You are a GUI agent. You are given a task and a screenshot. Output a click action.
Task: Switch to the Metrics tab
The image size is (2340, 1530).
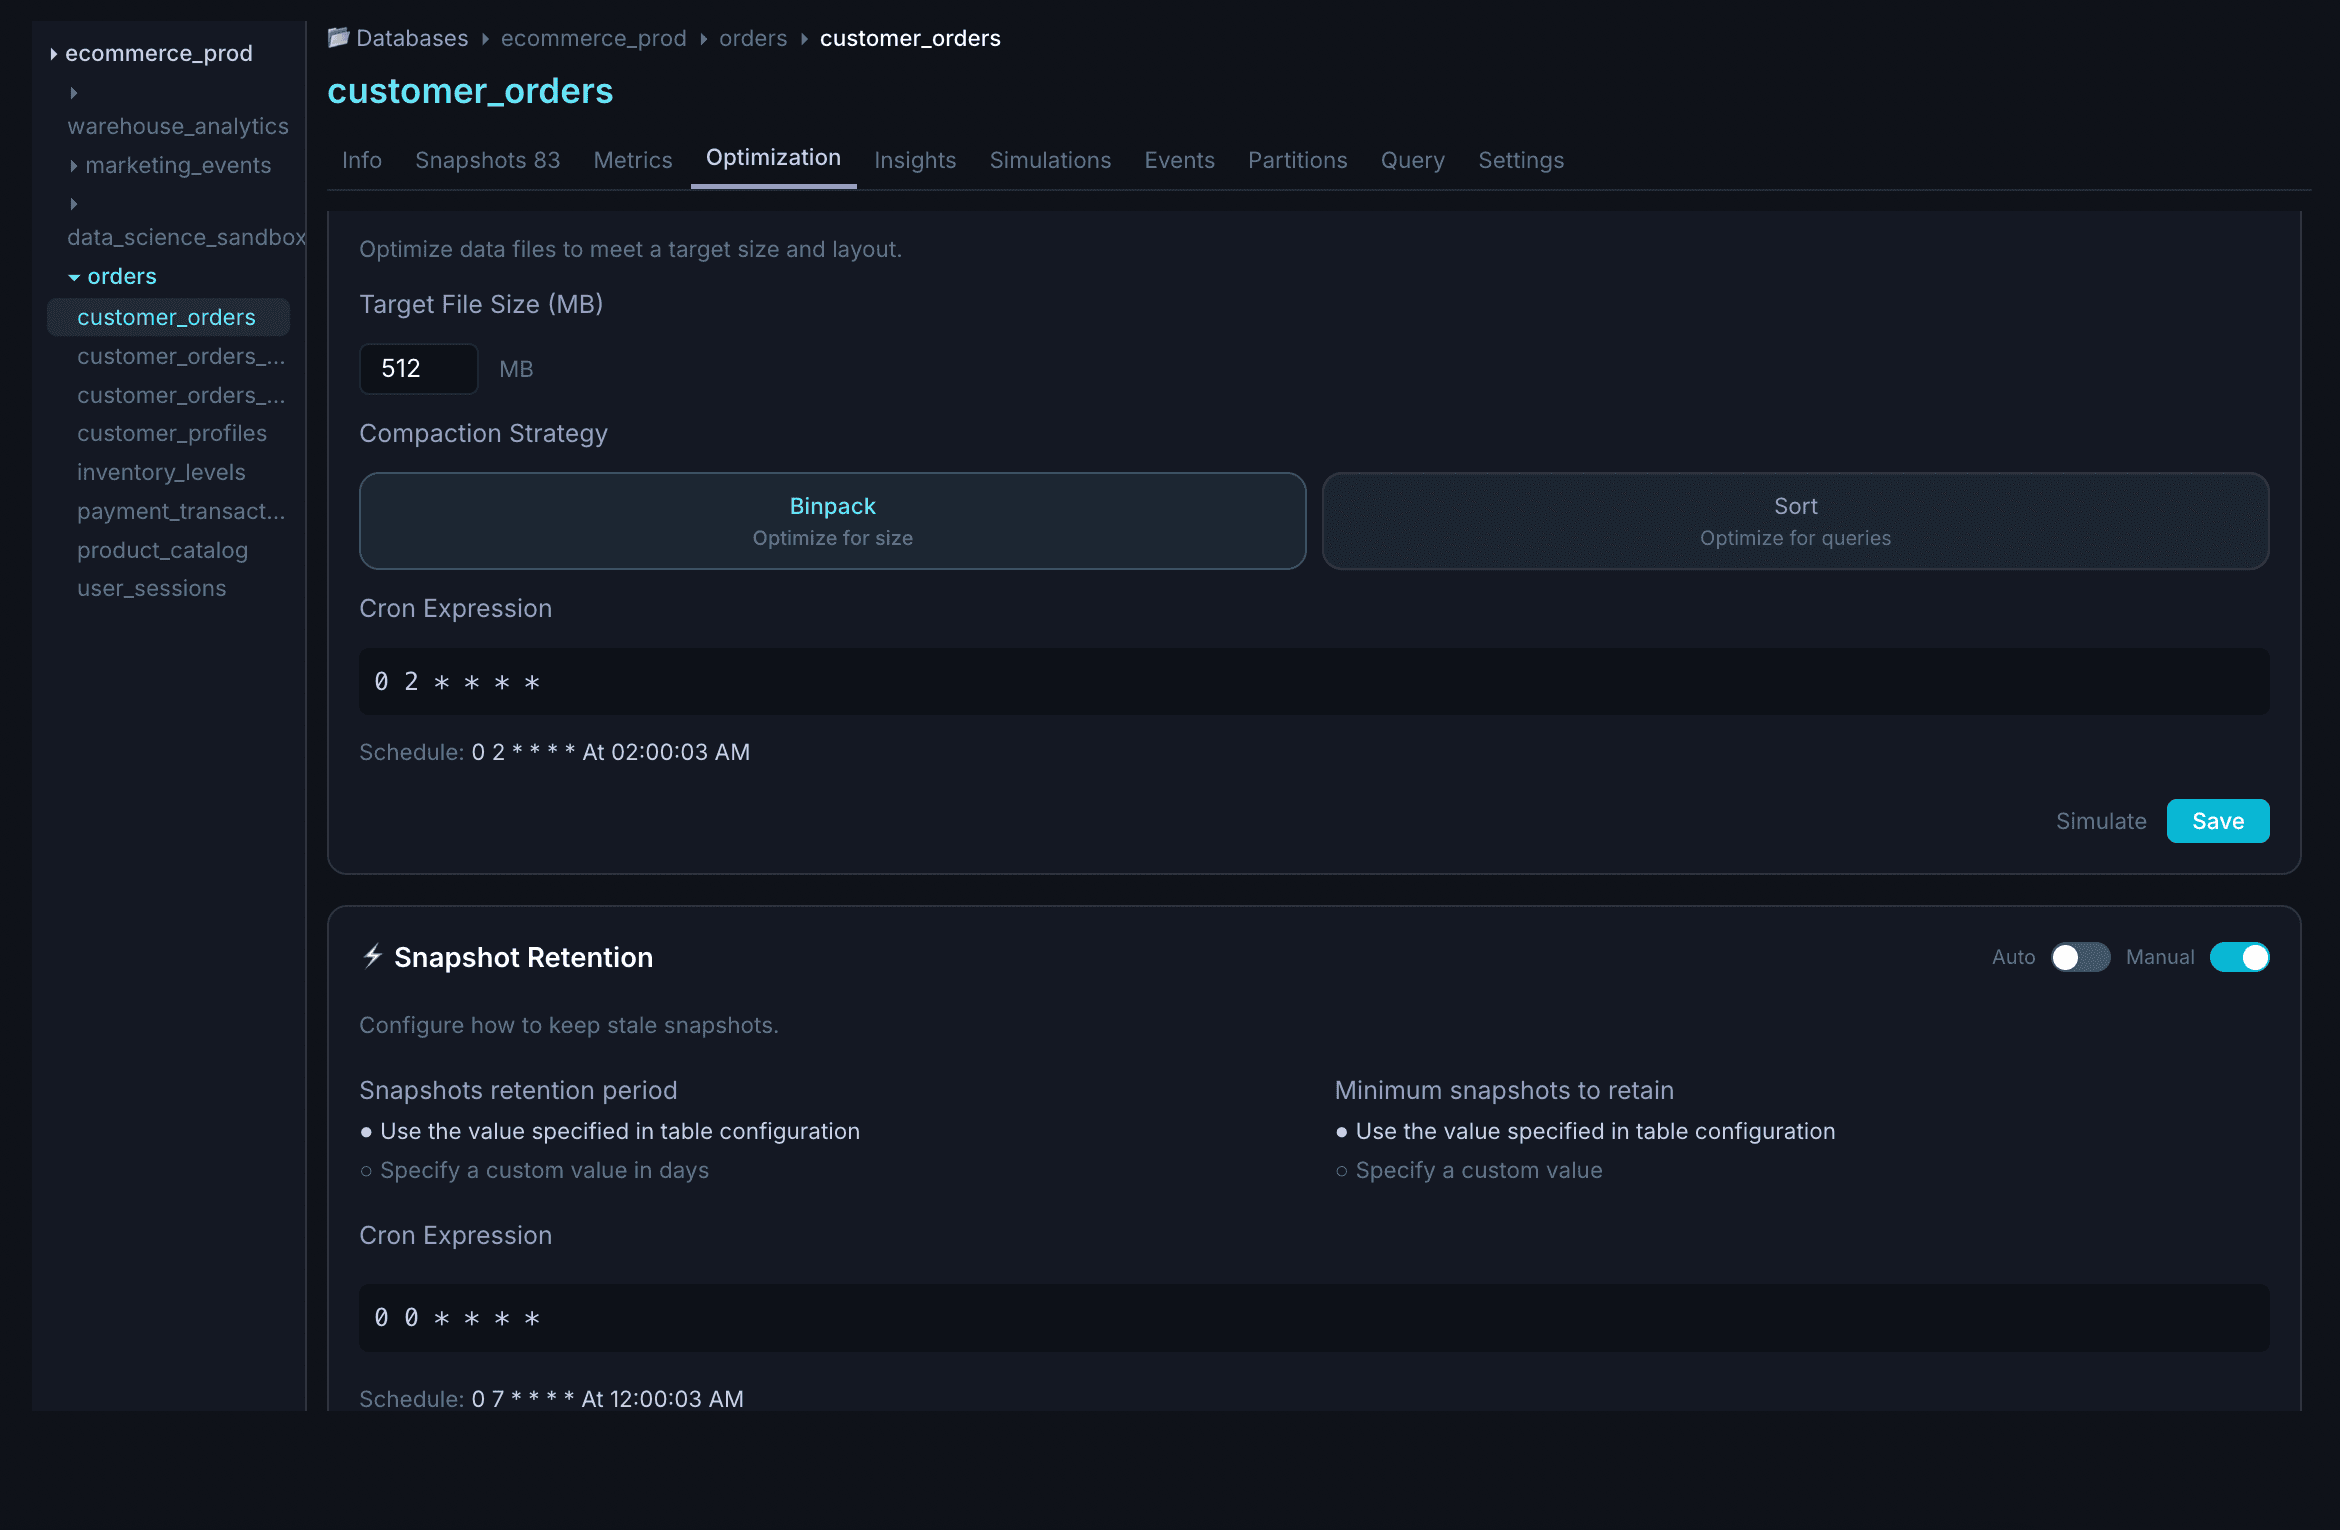click(x=632, y=160)
